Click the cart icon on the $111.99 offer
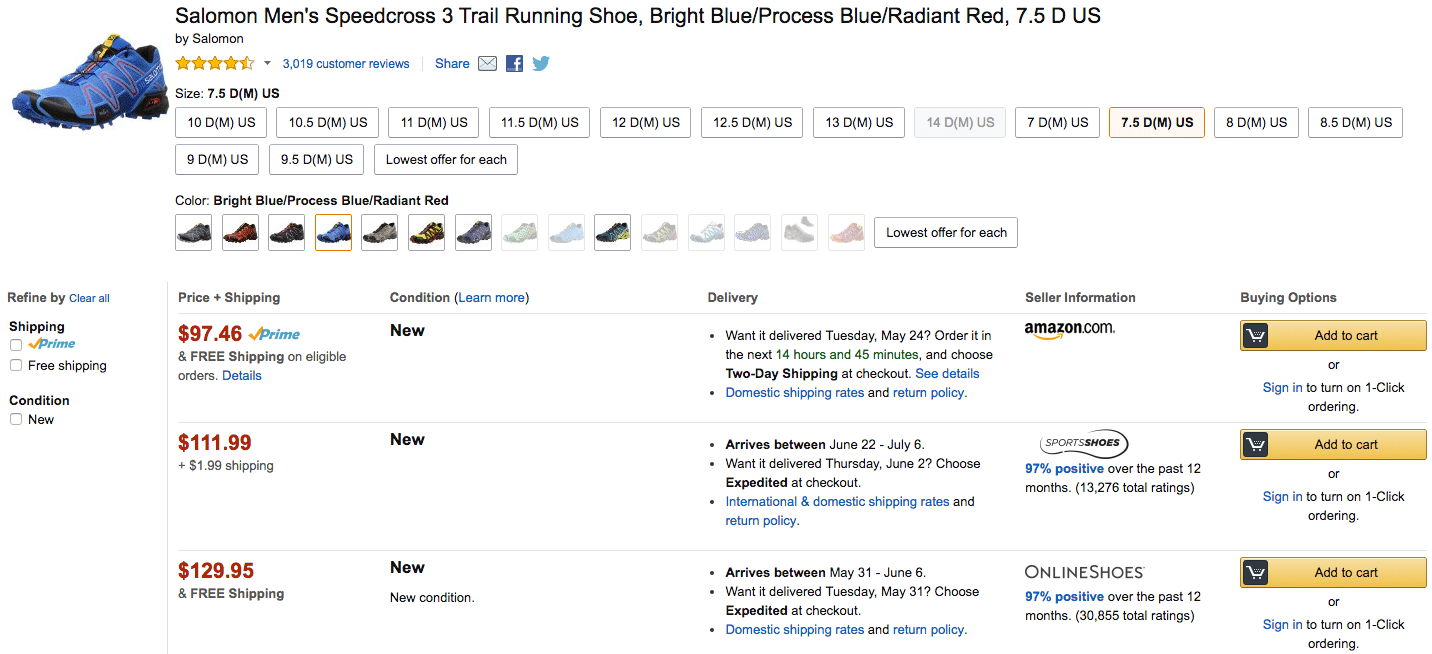This screenshot has height=654, width=1432. click(1256, 445)
